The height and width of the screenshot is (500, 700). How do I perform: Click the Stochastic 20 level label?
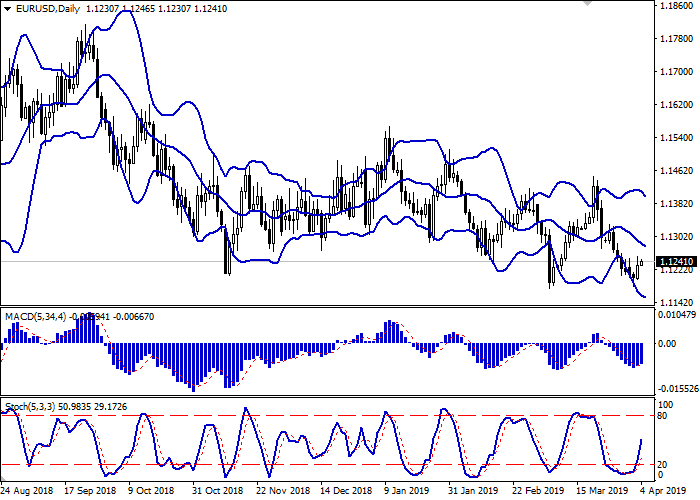tap(662, 465)
